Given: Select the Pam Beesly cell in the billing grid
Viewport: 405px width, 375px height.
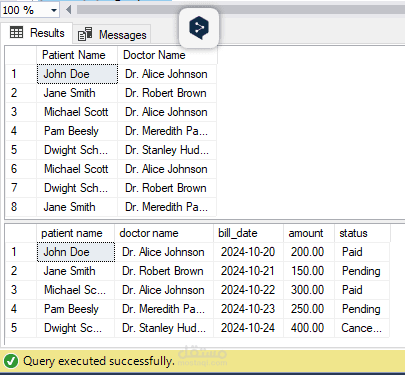Looking at the screenshot, I should pos(76,309).
